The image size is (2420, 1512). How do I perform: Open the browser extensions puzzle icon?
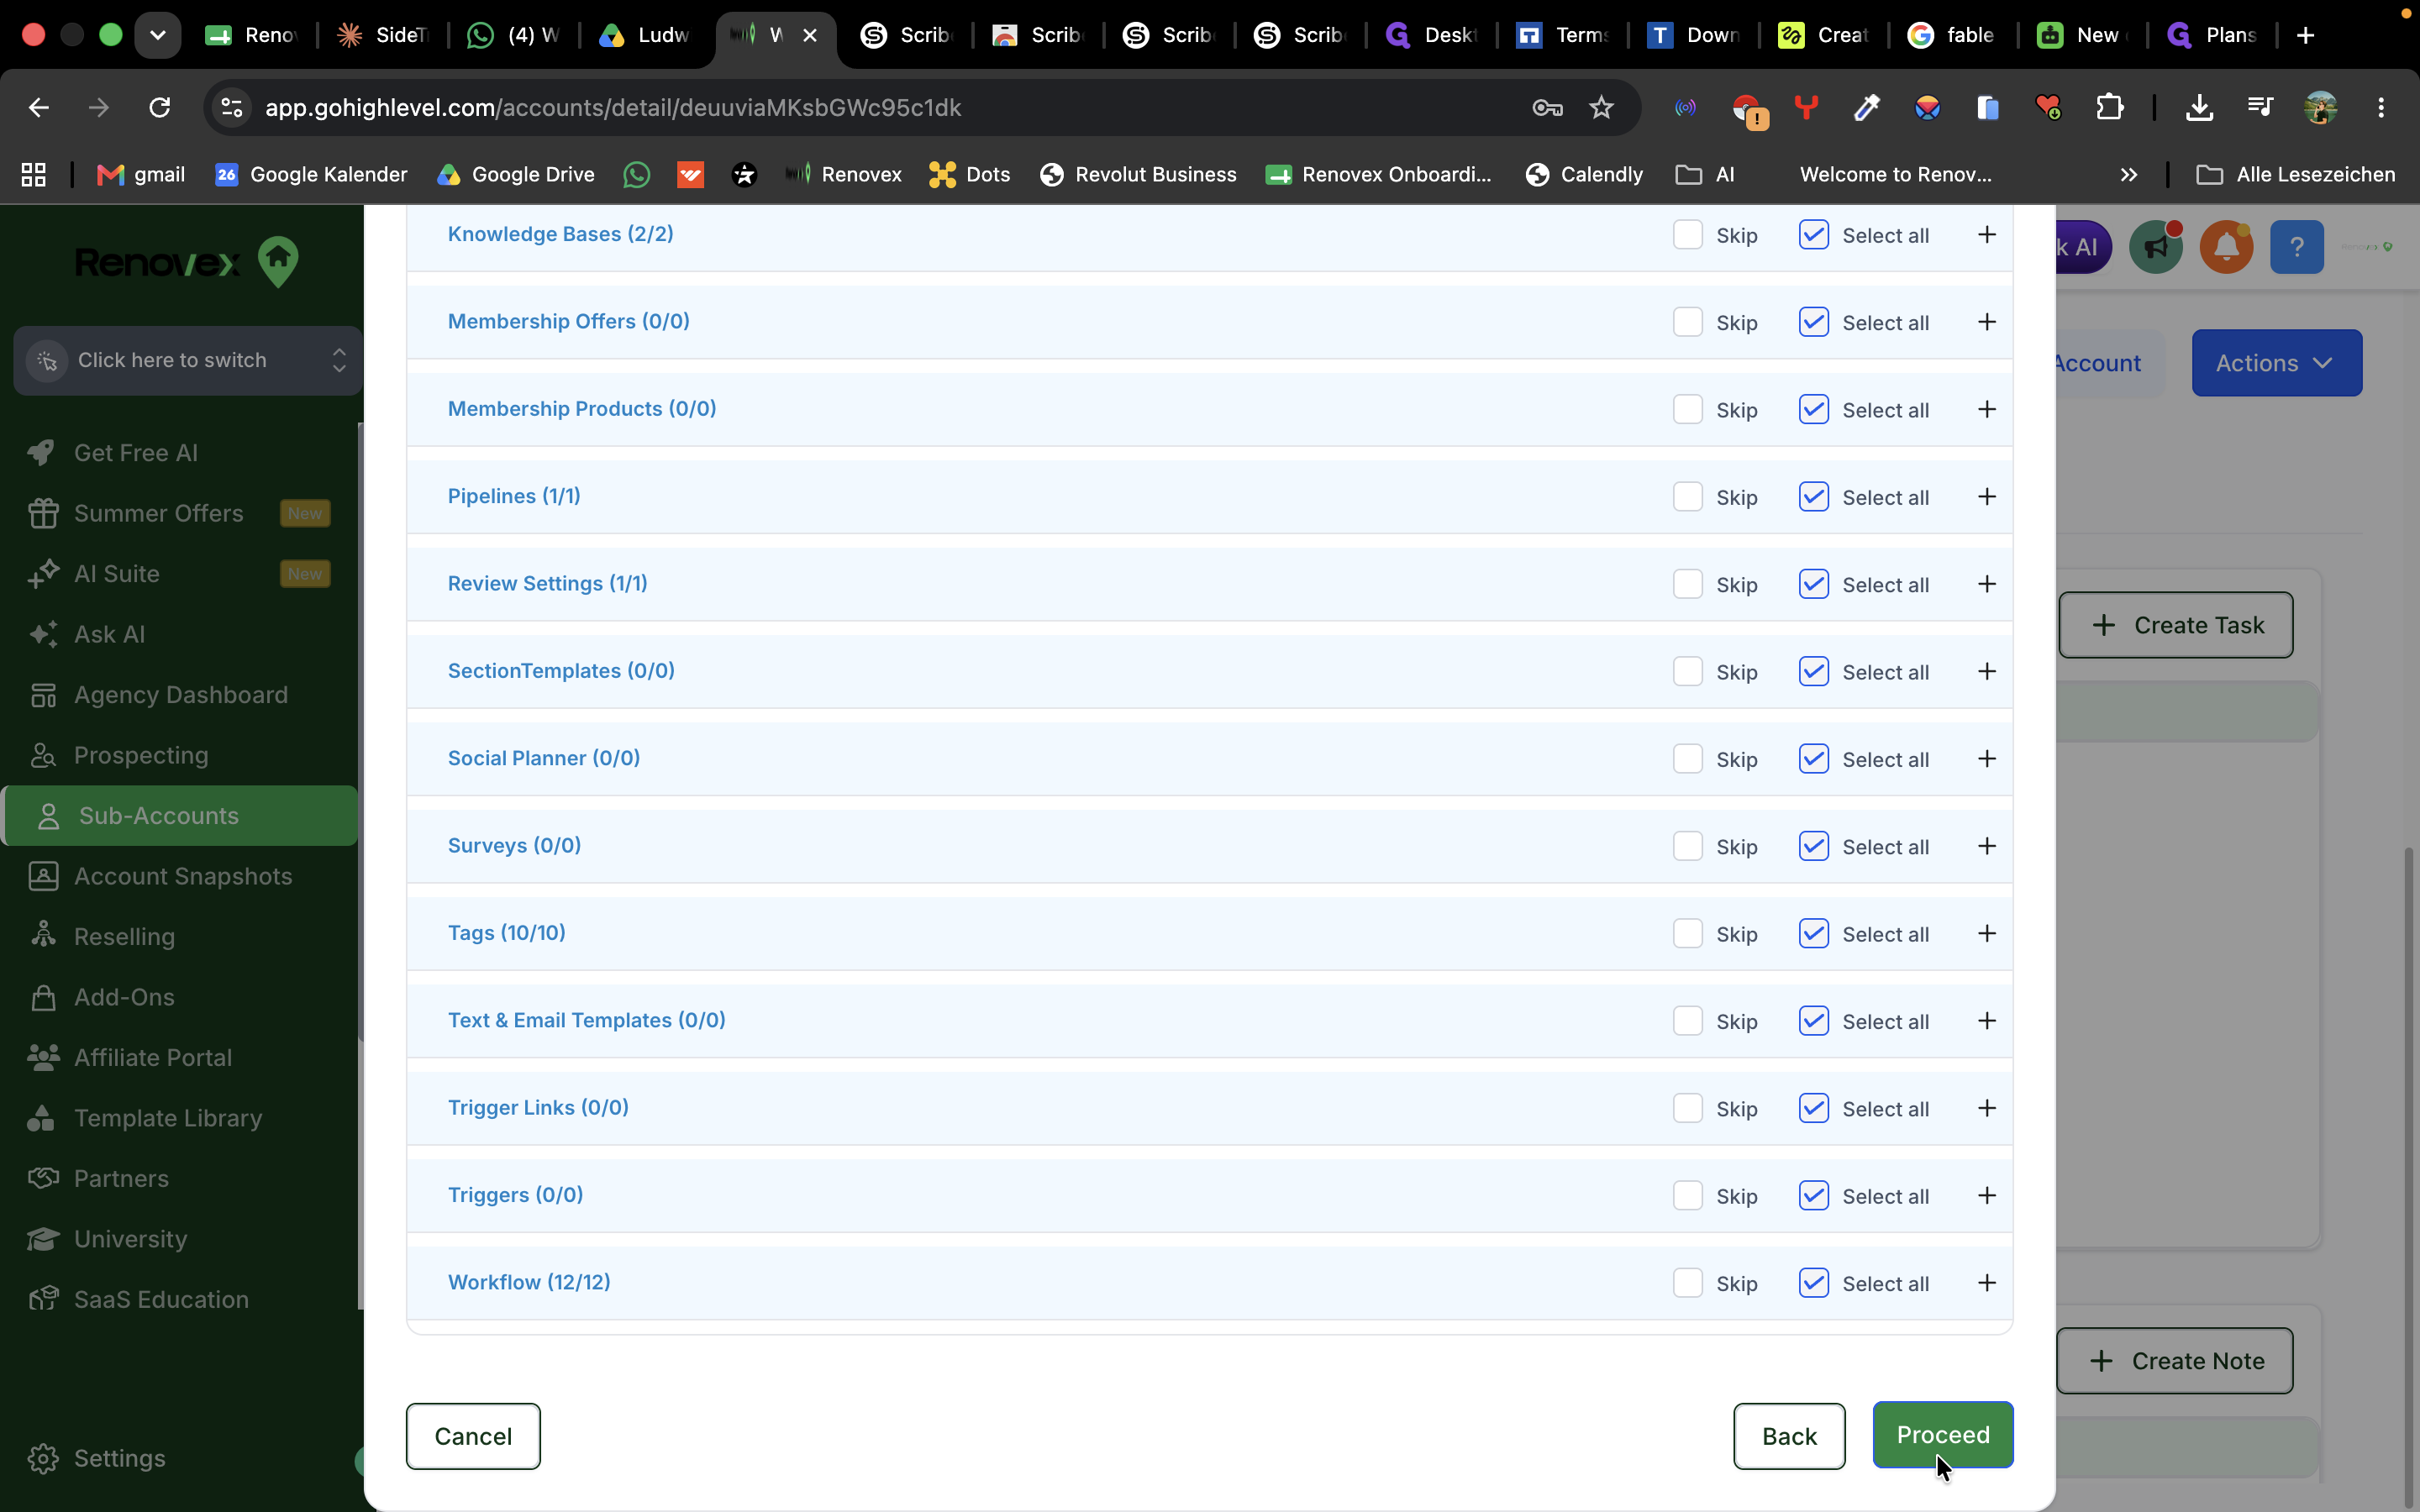(2109, 107)
